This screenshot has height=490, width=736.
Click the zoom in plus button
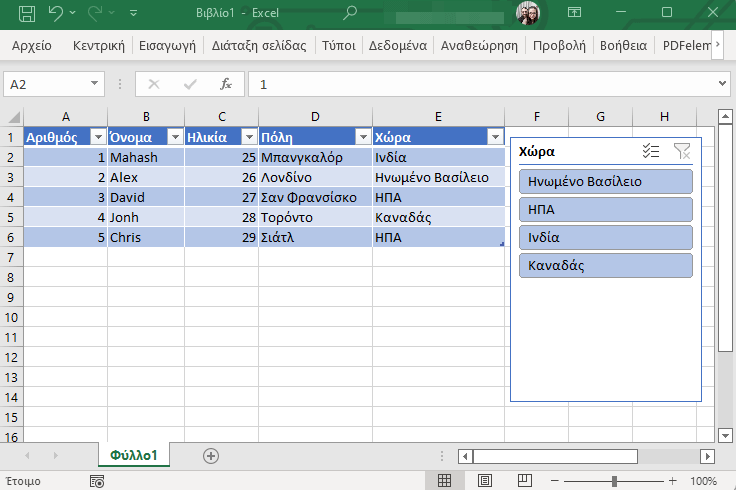tap(672, 481)
